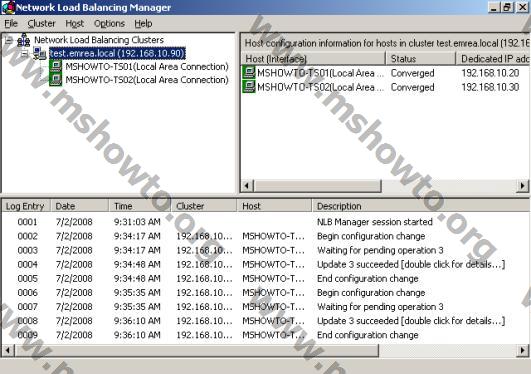Open the File menu

pos(11,24)
